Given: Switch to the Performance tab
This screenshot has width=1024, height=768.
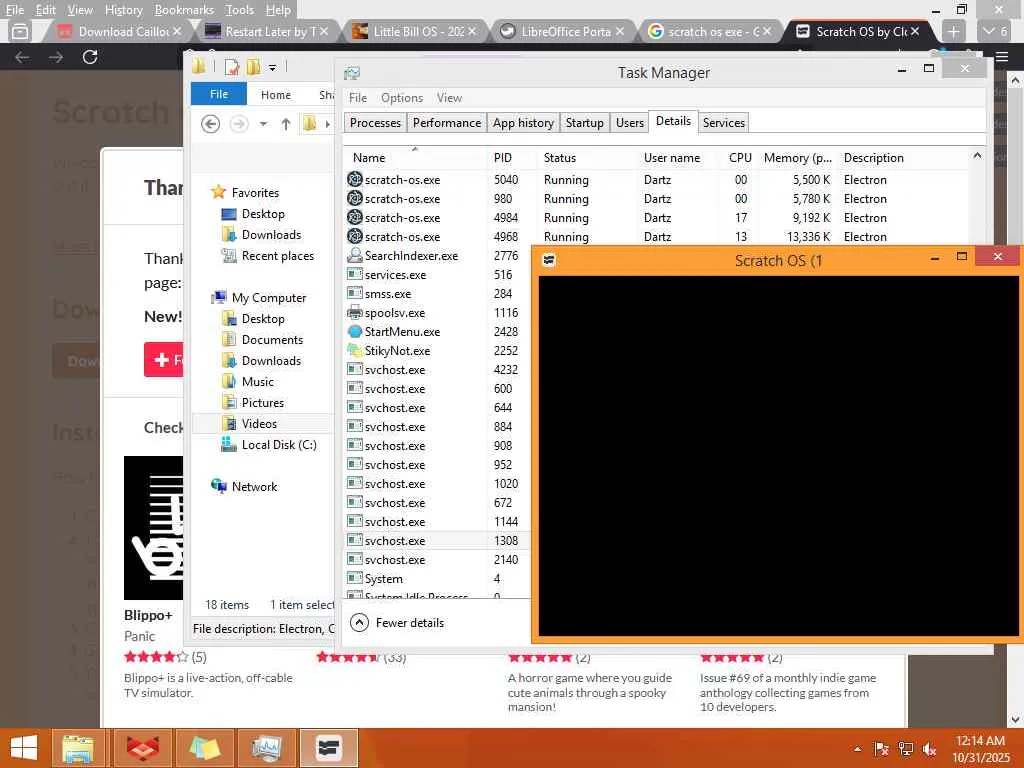Looking at the screenshot, I should pyautogui.click(x=447, y=123).
